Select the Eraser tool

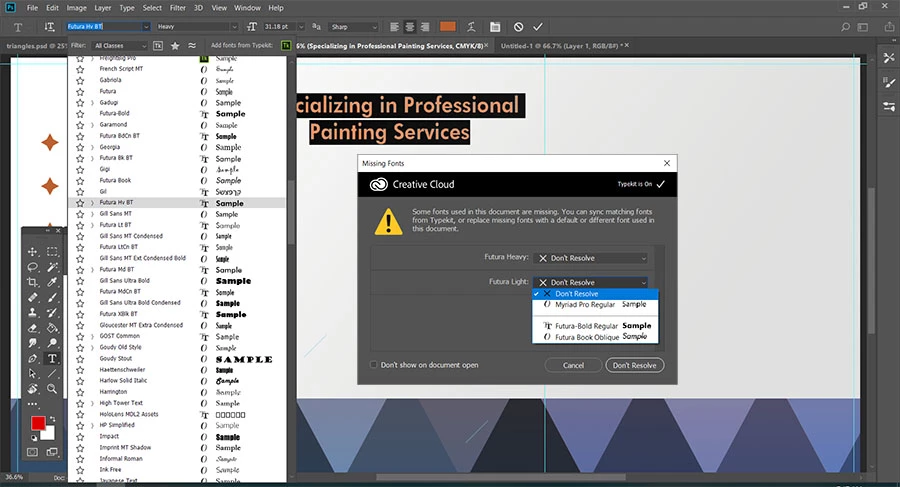pyautogui.click(x=33, y=328)
